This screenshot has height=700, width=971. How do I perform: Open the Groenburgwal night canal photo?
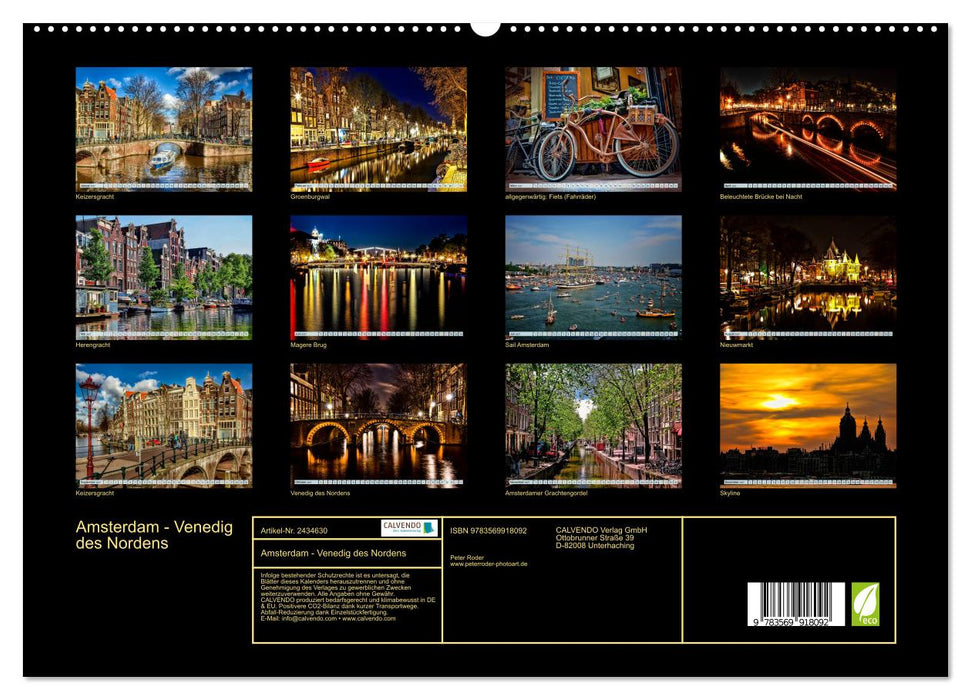pos(378,129)
